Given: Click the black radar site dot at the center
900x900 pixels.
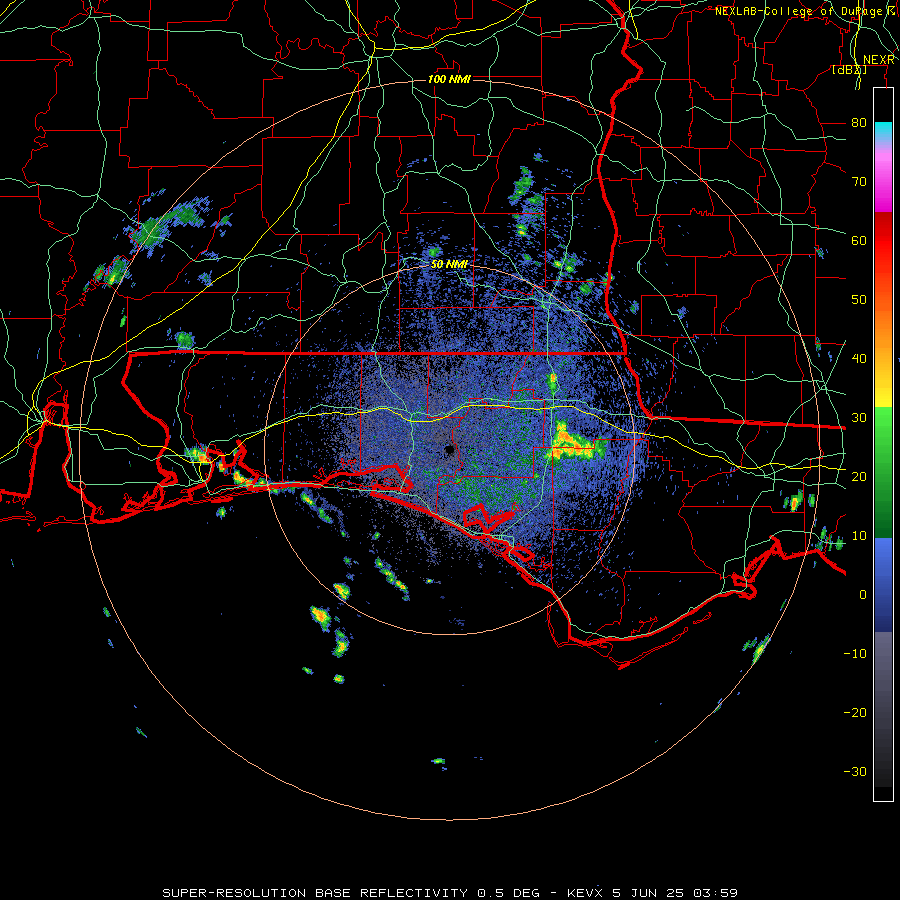Looking at the screenshot, I should click(449, 450).
